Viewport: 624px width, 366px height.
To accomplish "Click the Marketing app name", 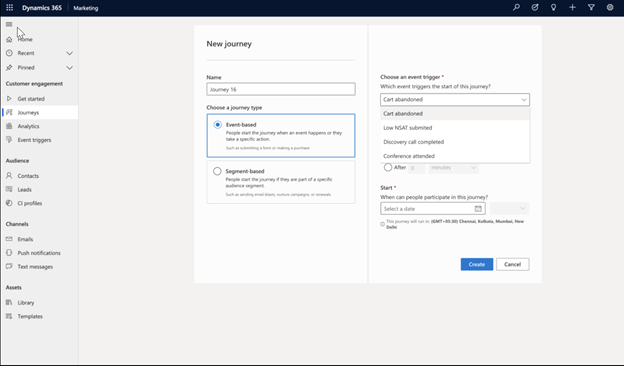I will click(86, 8).
